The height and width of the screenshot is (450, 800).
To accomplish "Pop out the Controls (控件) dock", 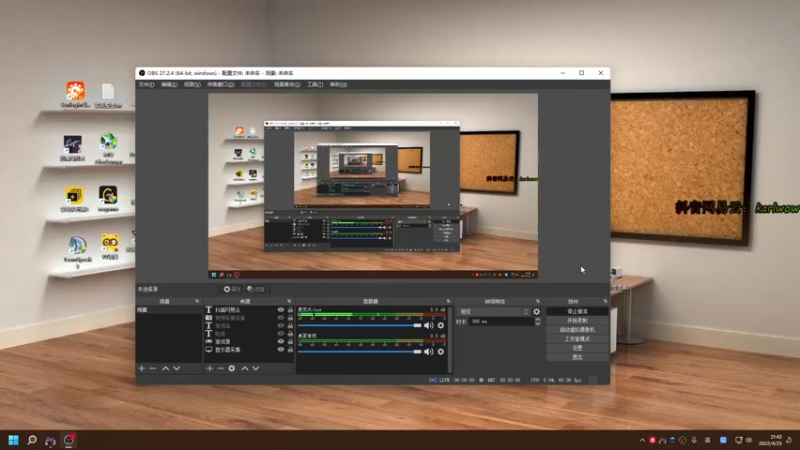I will click(606, 302).
